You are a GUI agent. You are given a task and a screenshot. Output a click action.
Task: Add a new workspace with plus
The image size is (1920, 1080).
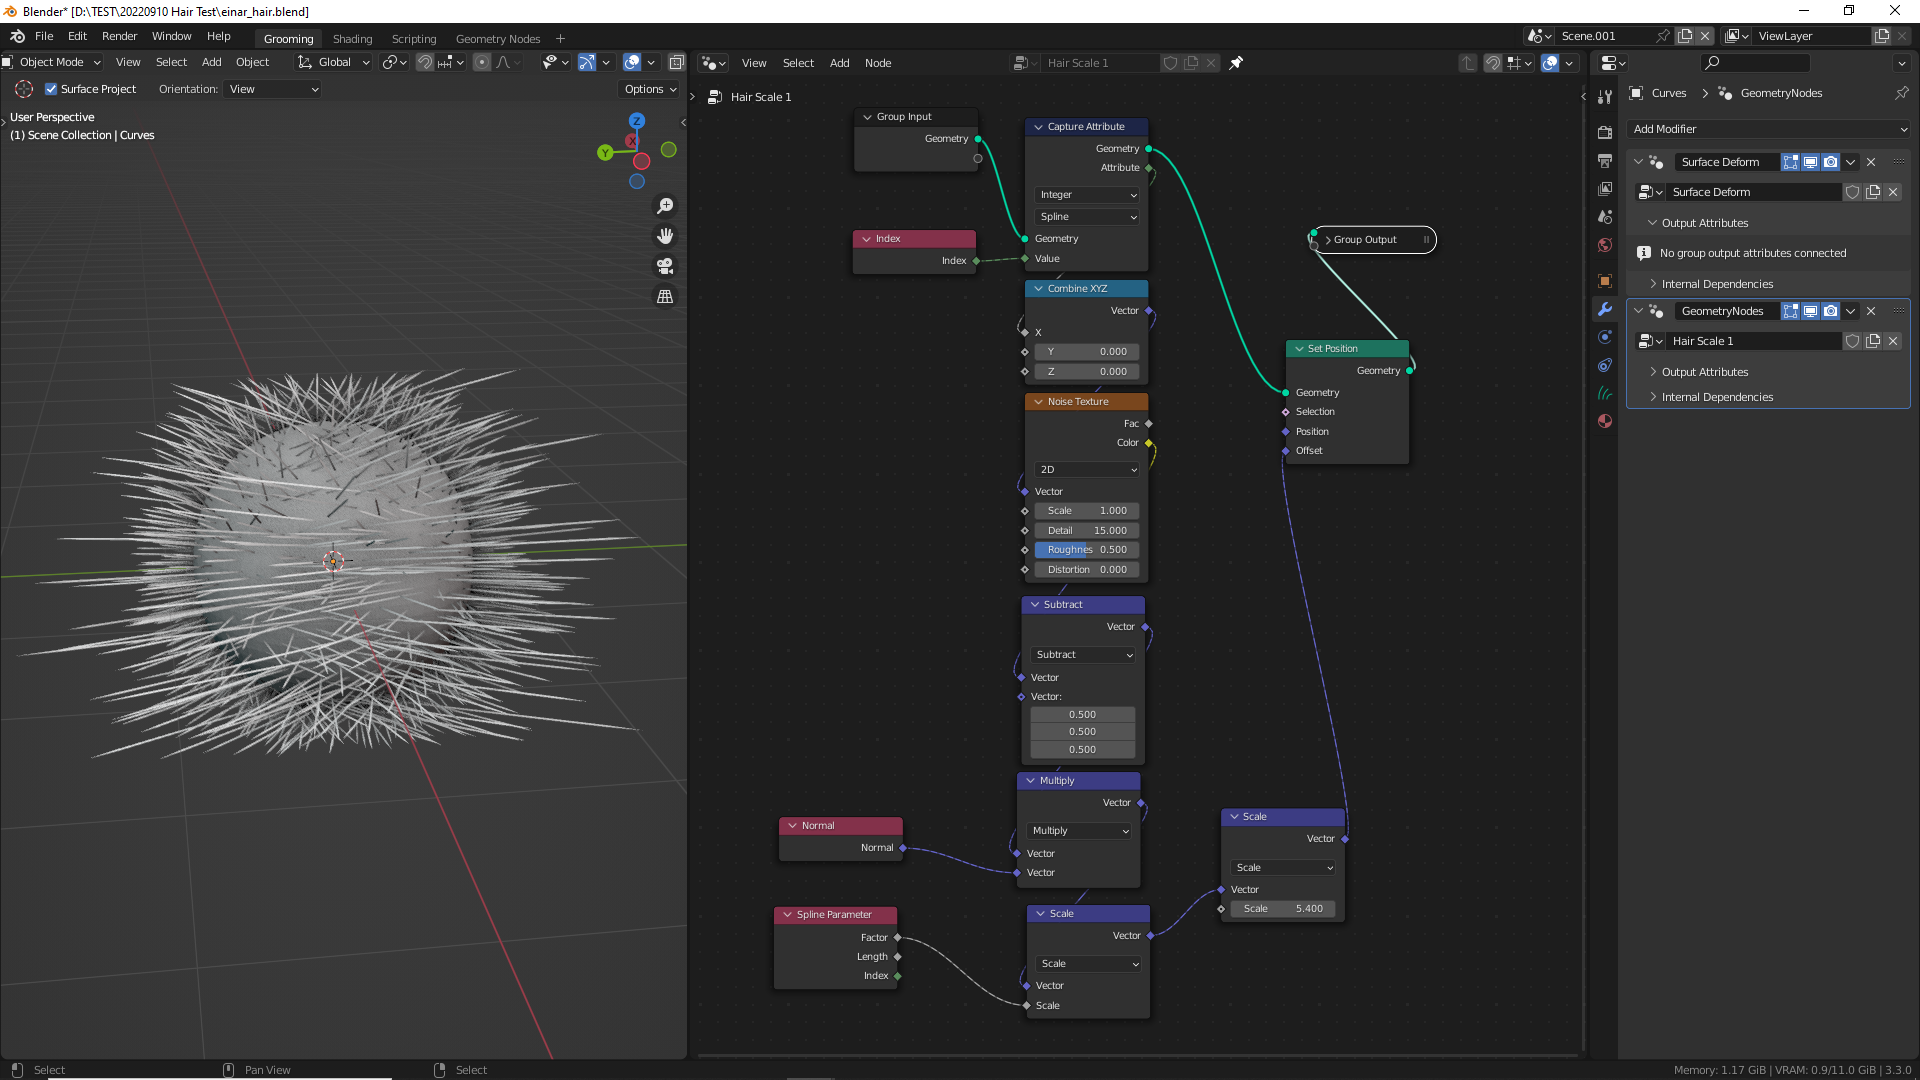(560, 39)
